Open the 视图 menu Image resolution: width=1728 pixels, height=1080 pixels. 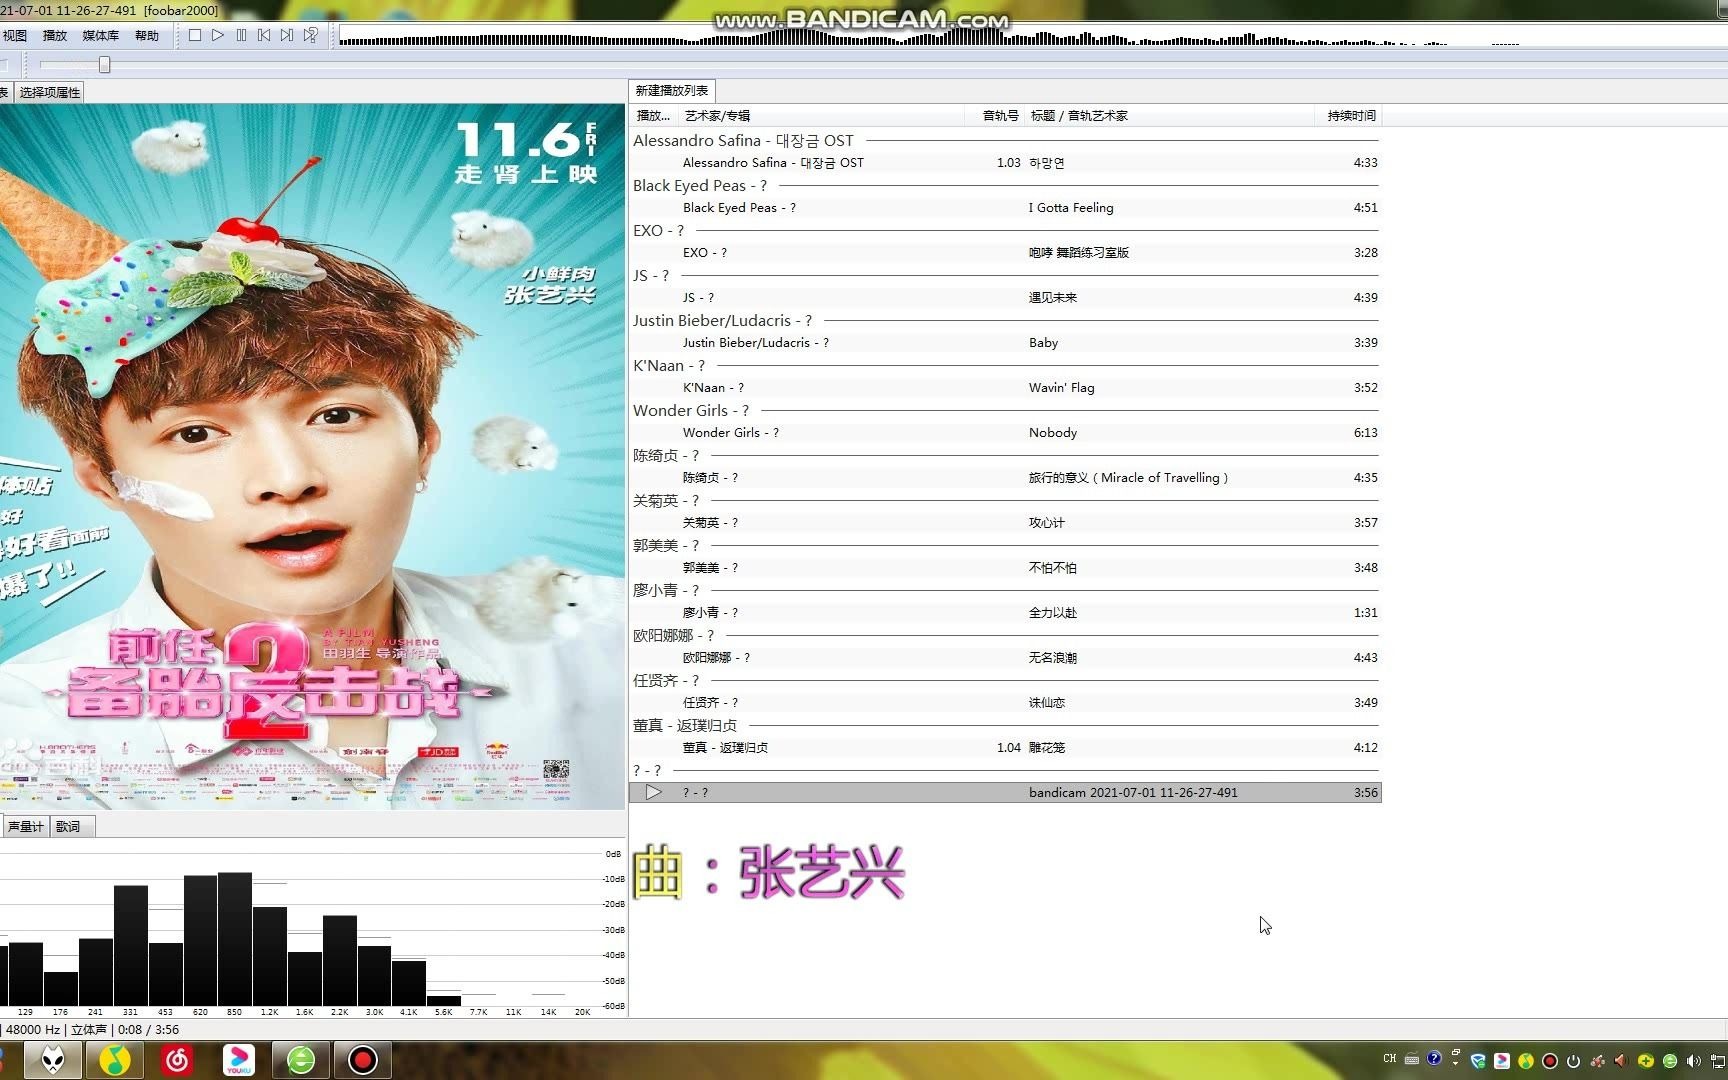(x=14, y=35)
